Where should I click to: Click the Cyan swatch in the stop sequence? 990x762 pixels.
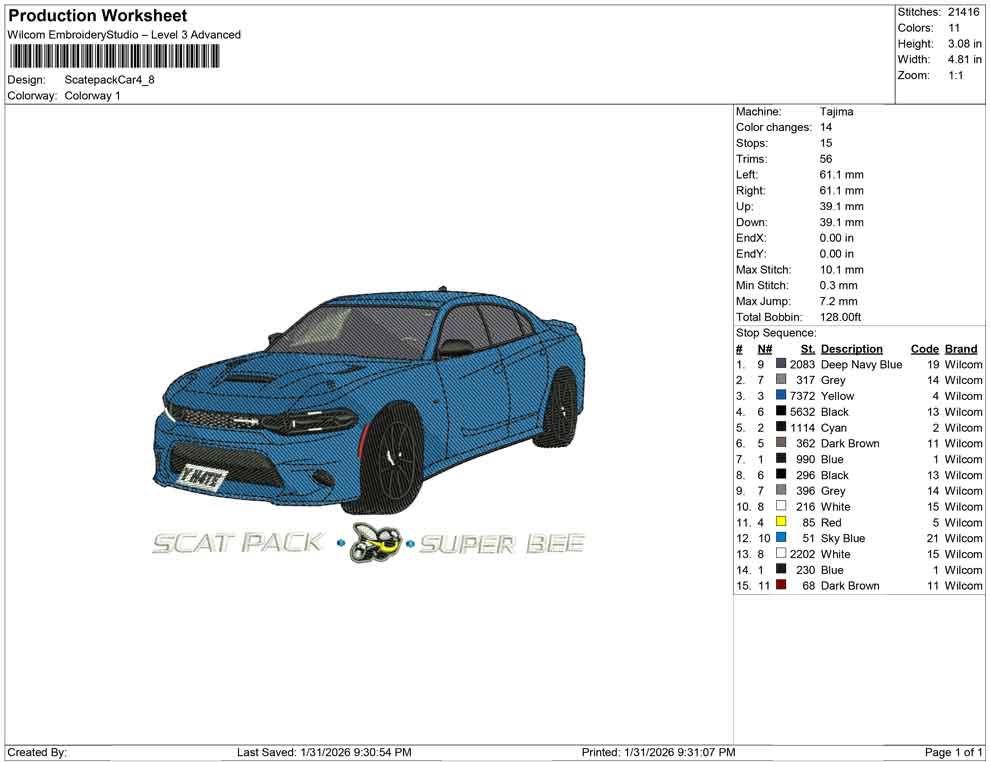[x=782, y=428]
